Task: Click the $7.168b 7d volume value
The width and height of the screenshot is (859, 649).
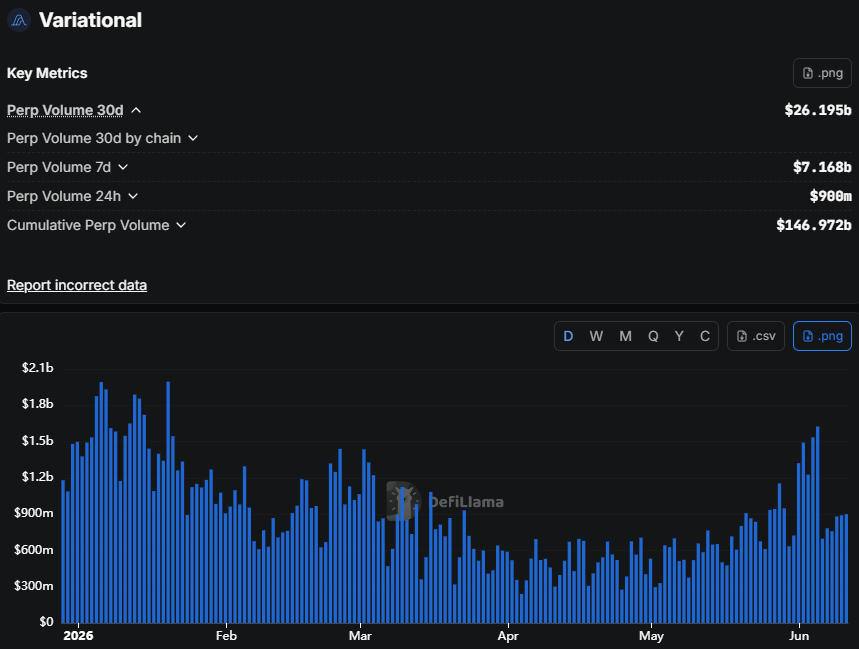Action: click(x=822, y=167)
